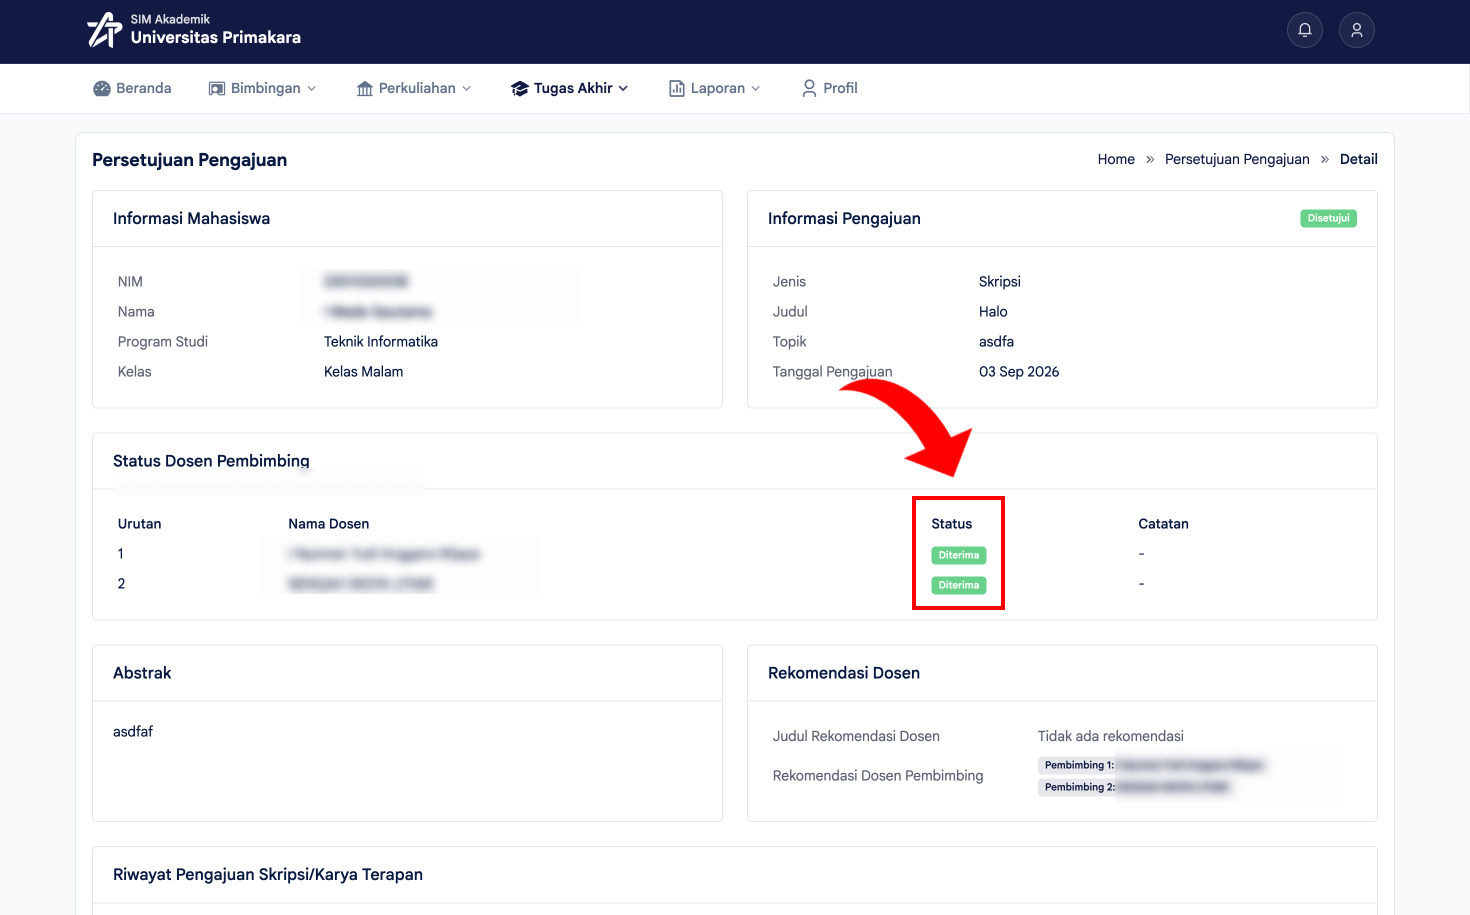Click the 'Kelas Malam' class value
Screen dimensions: 1470x915
(x=364, y=372)
